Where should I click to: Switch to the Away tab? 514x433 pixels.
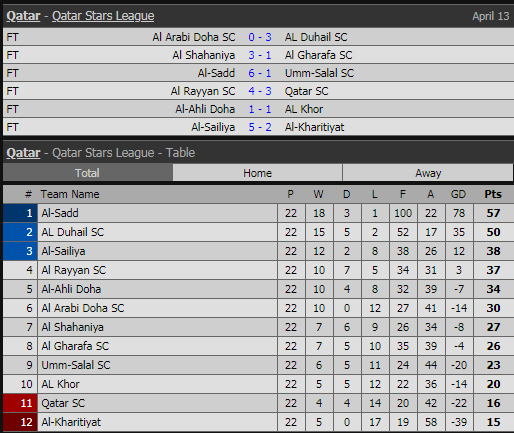[428, 173]
